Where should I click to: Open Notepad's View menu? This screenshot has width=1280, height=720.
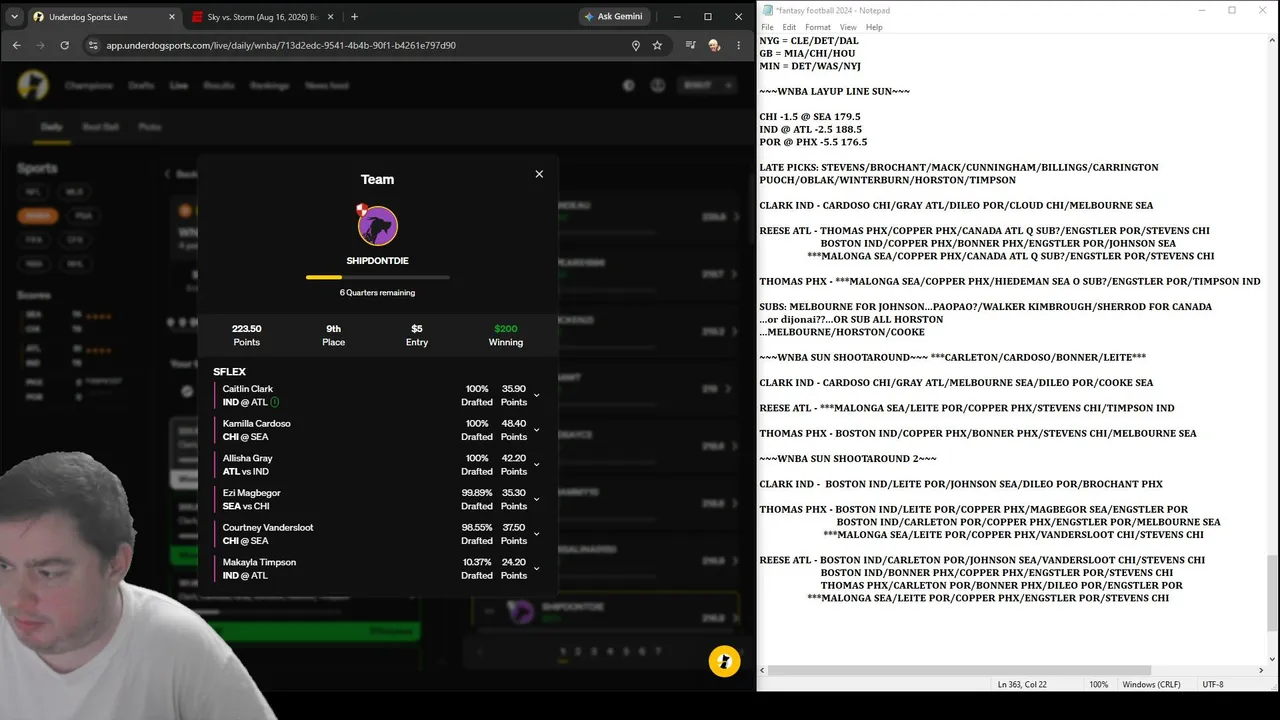point(848,27)
